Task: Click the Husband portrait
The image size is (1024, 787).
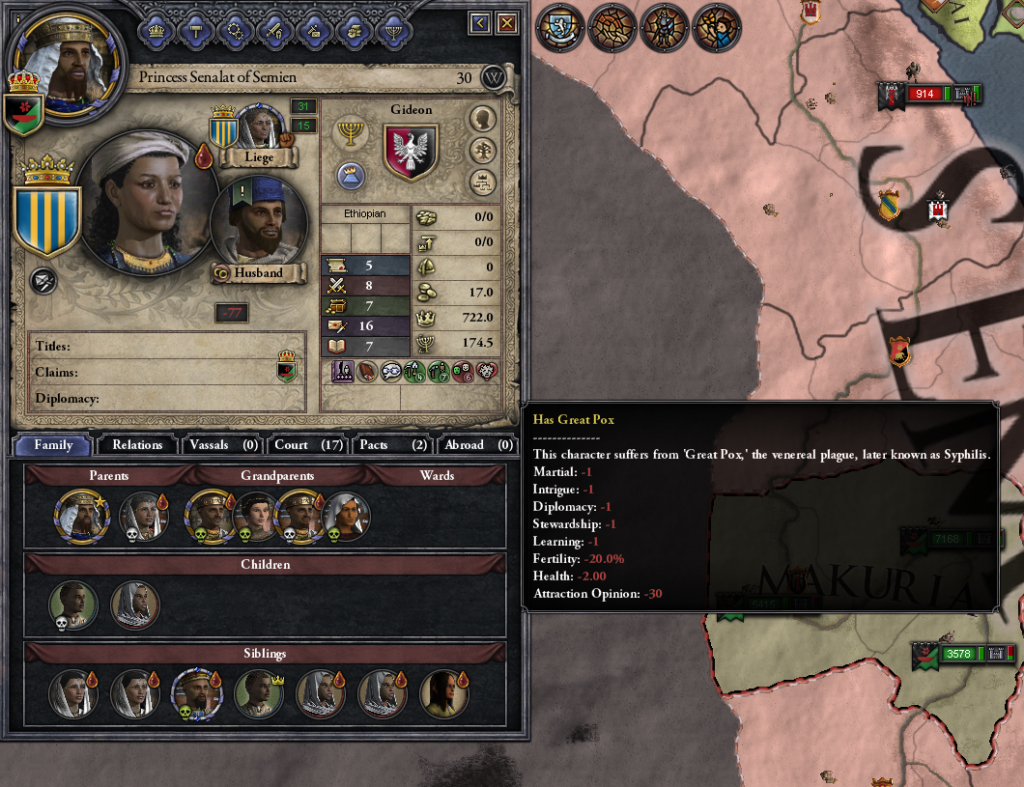Action: tap(259, 221)
